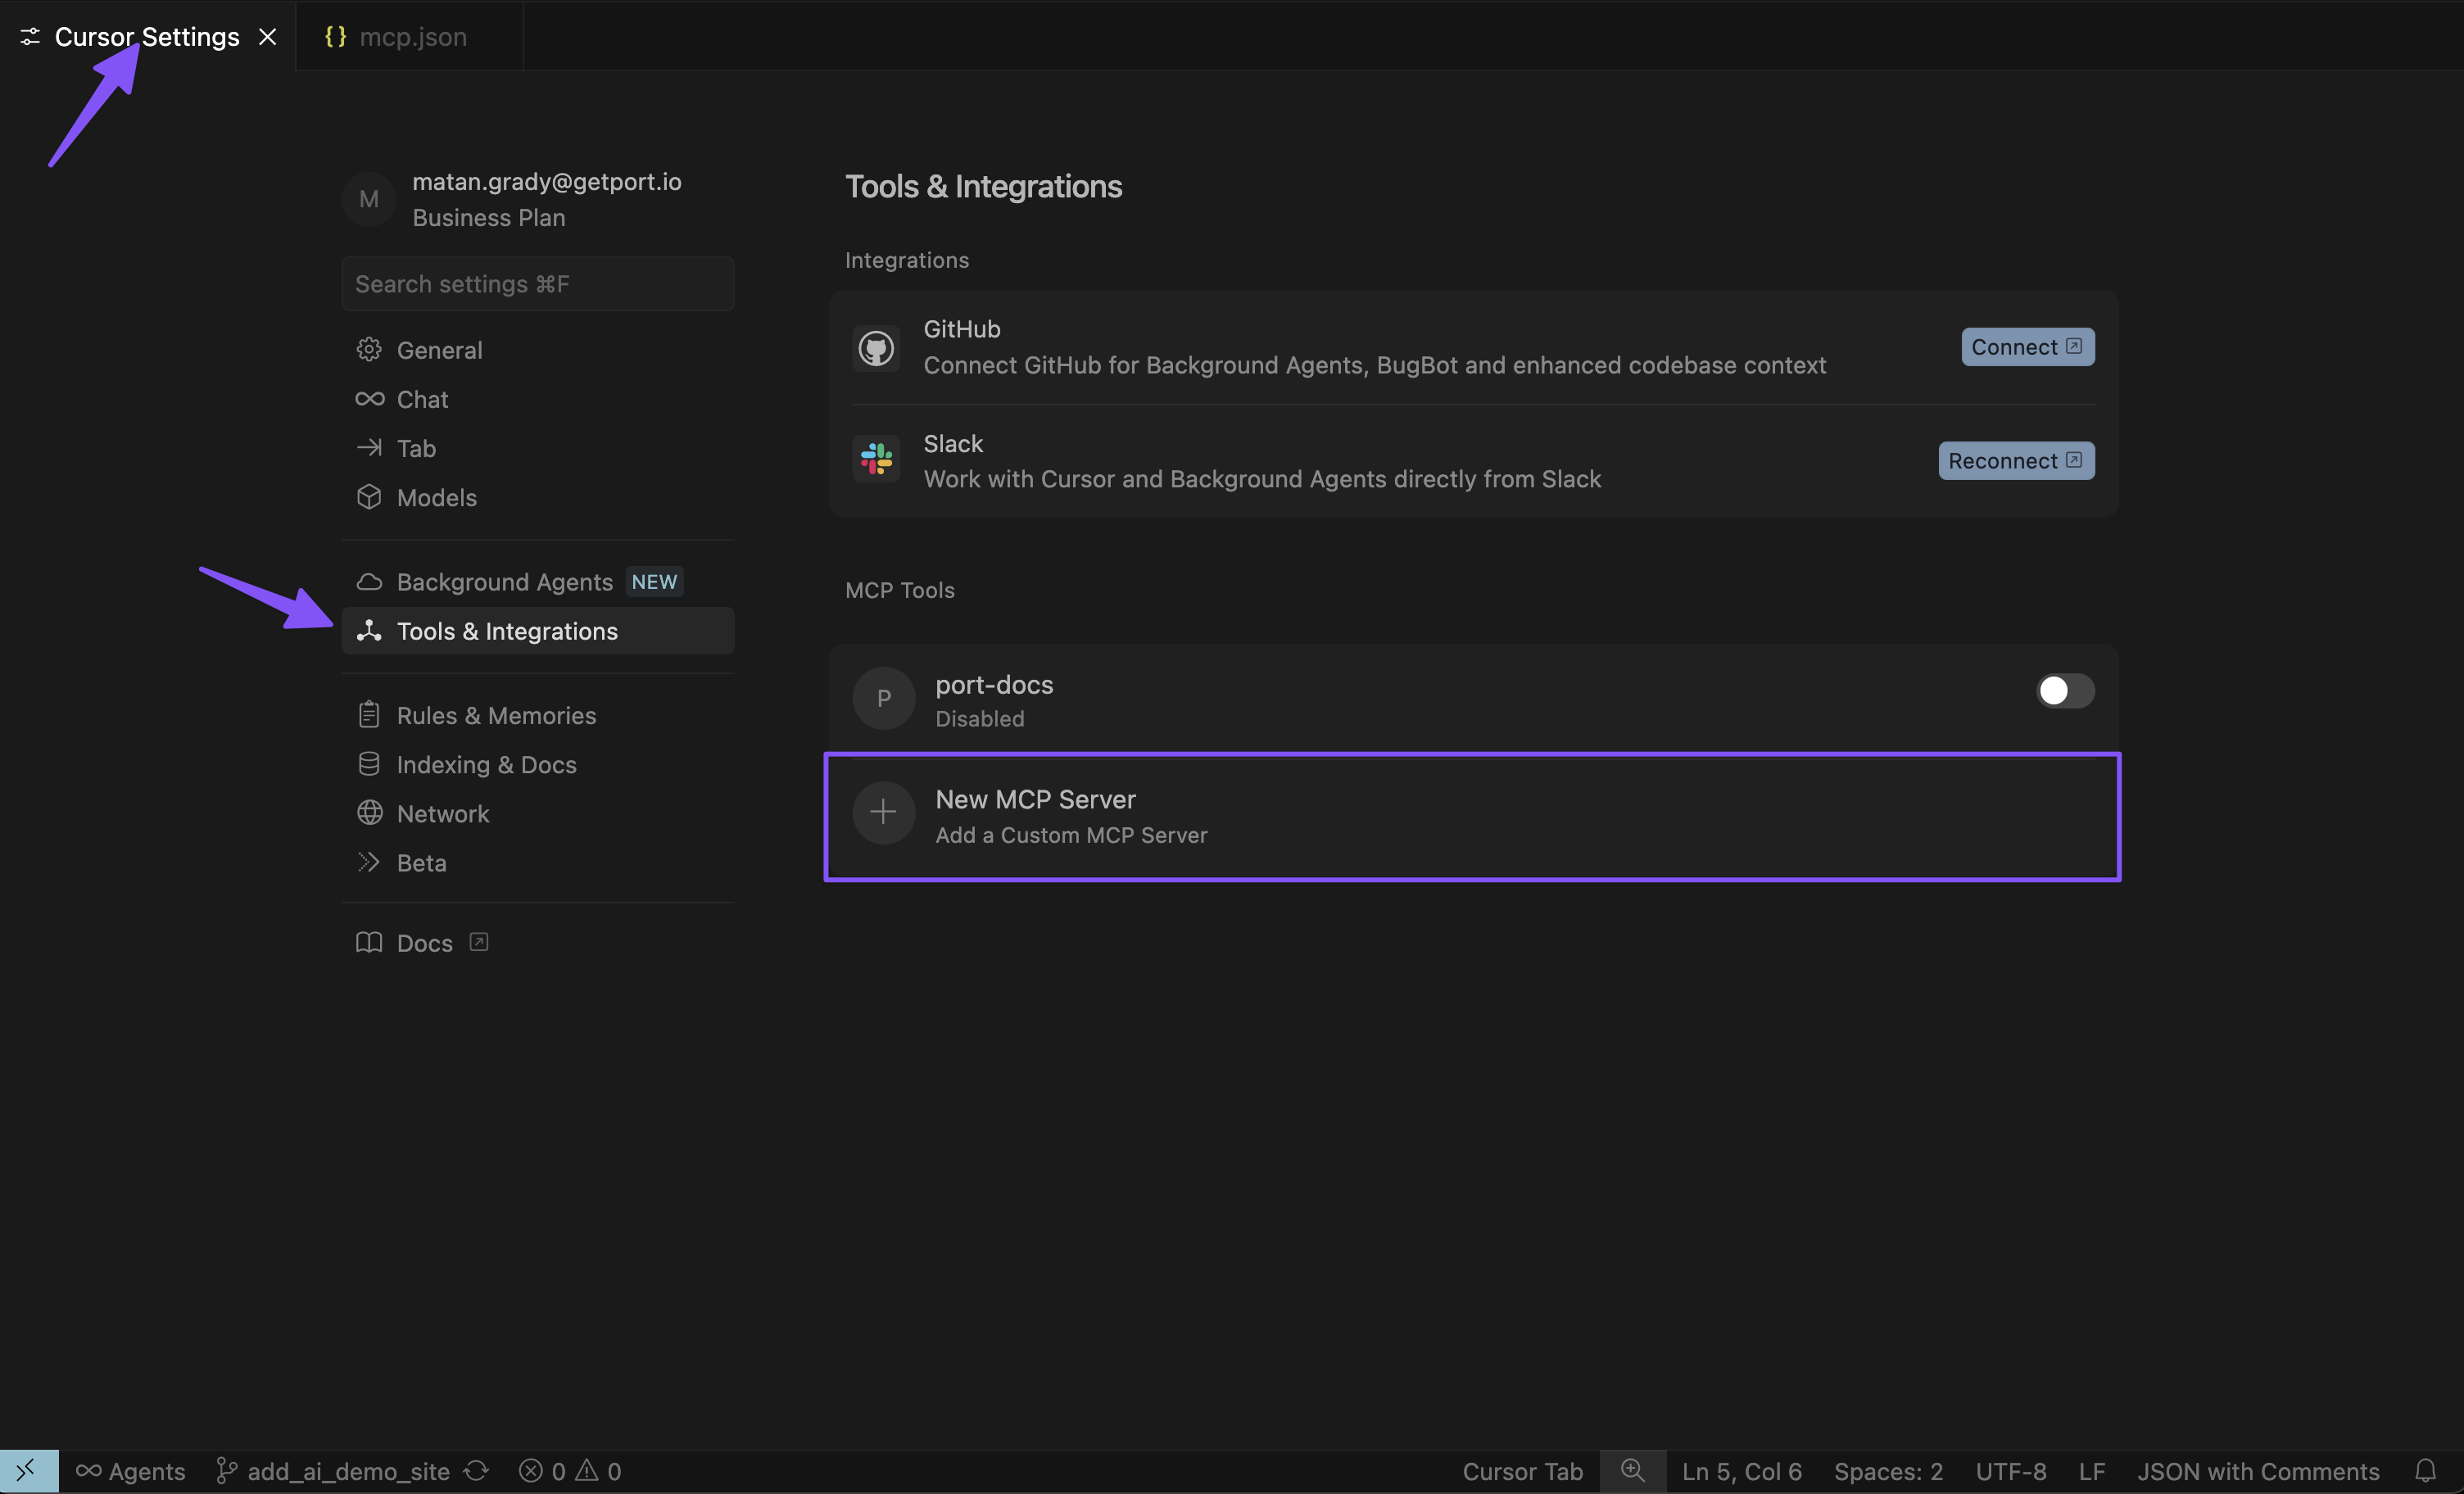Image resolution: width=2464 pixels, height=1494 pixels.
Task: Click the GitHub integration logo
Action: [x=876, y=347]
